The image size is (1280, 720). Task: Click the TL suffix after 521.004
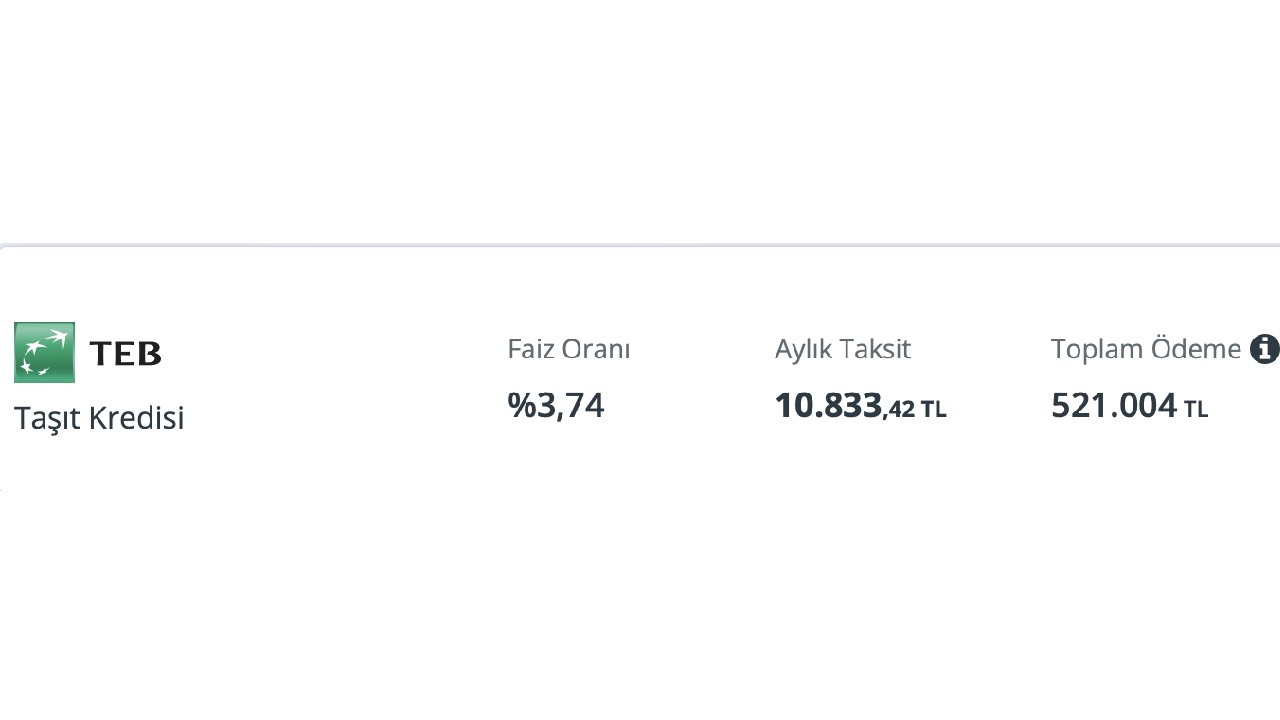coord(1196,409)
